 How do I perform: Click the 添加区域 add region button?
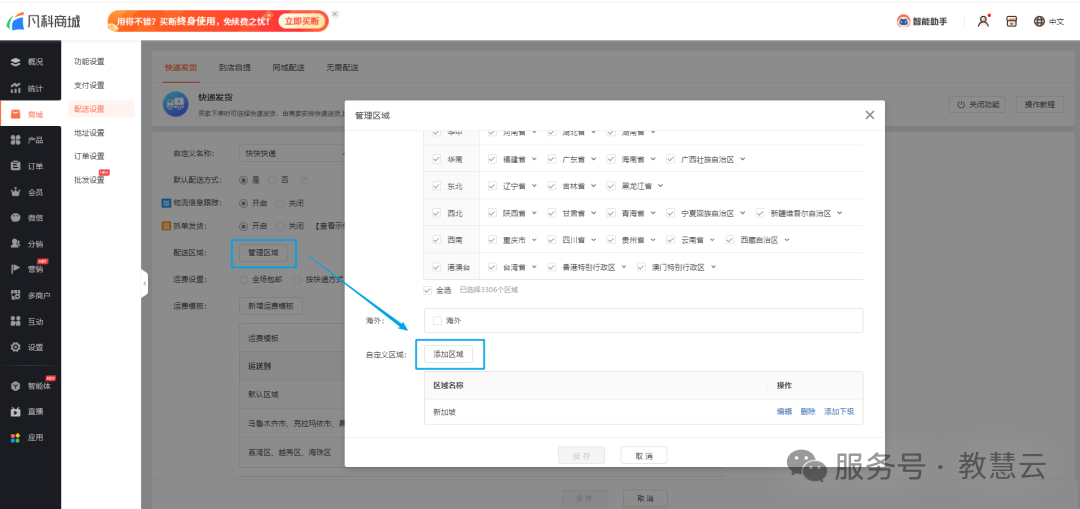449,354
